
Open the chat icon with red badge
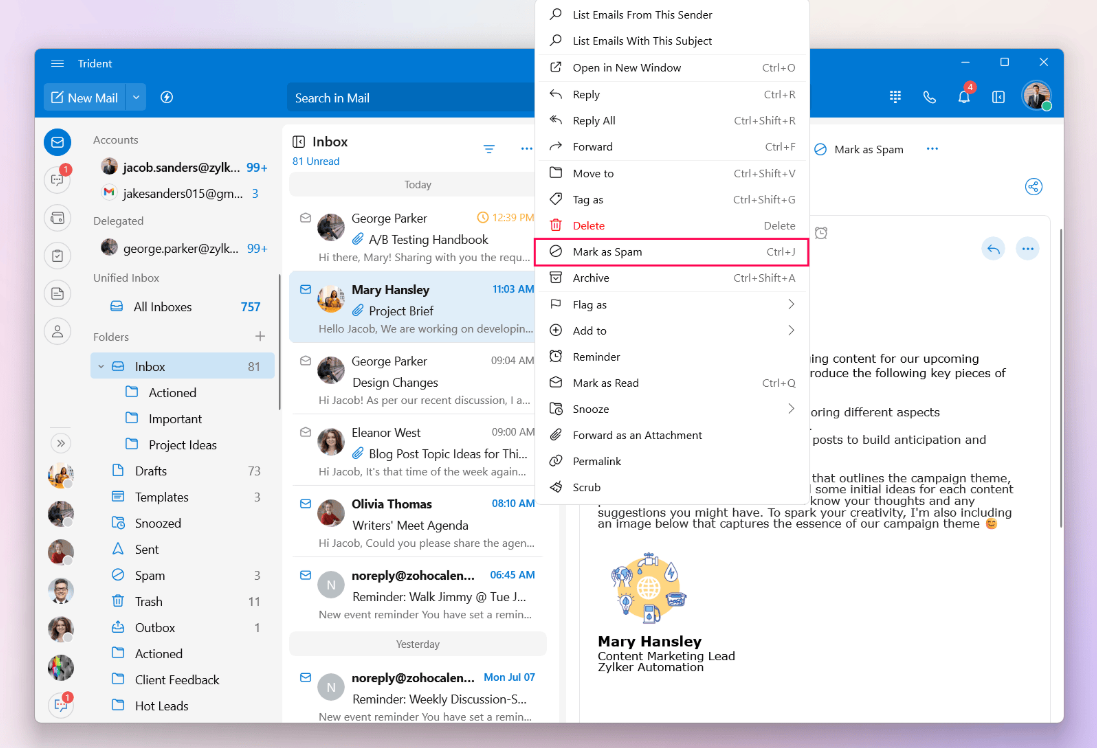click(57, 180)
